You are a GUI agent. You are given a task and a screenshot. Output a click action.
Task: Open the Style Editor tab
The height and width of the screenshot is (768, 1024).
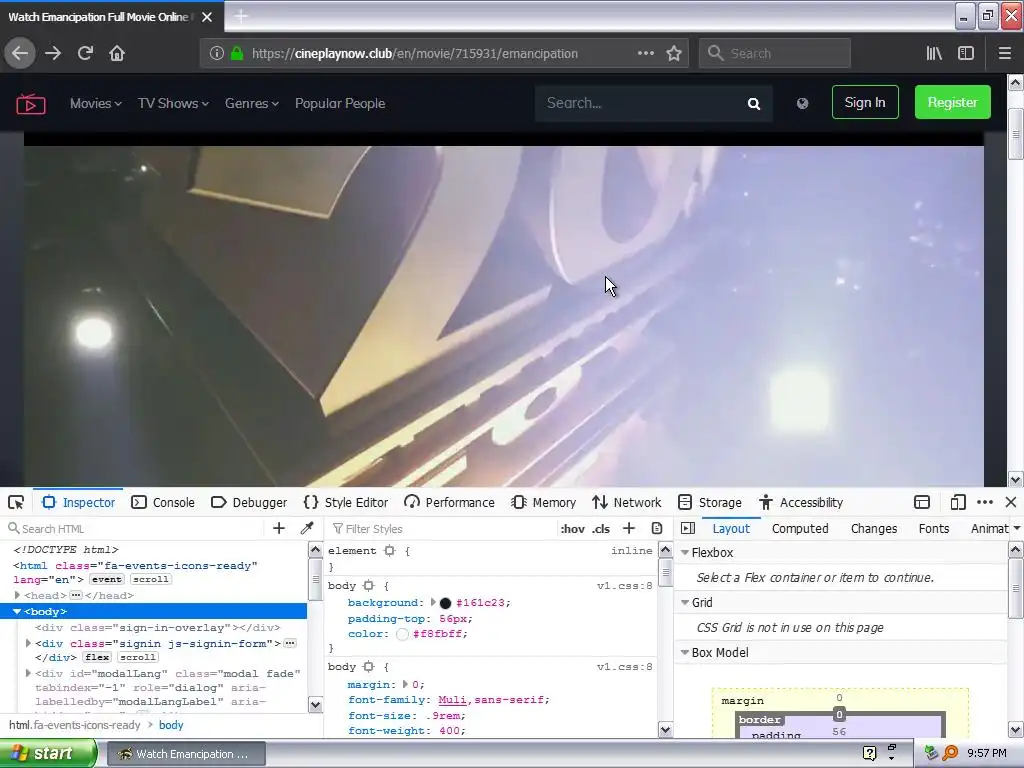click(x=346, y=502)
